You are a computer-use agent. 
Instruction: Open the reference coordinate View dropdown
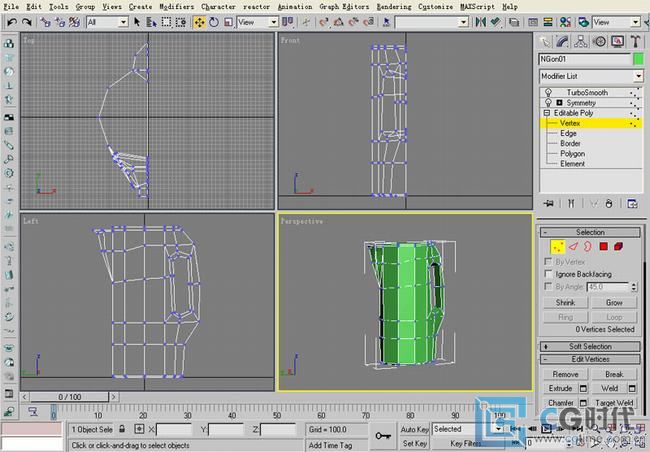click(274, 22)
